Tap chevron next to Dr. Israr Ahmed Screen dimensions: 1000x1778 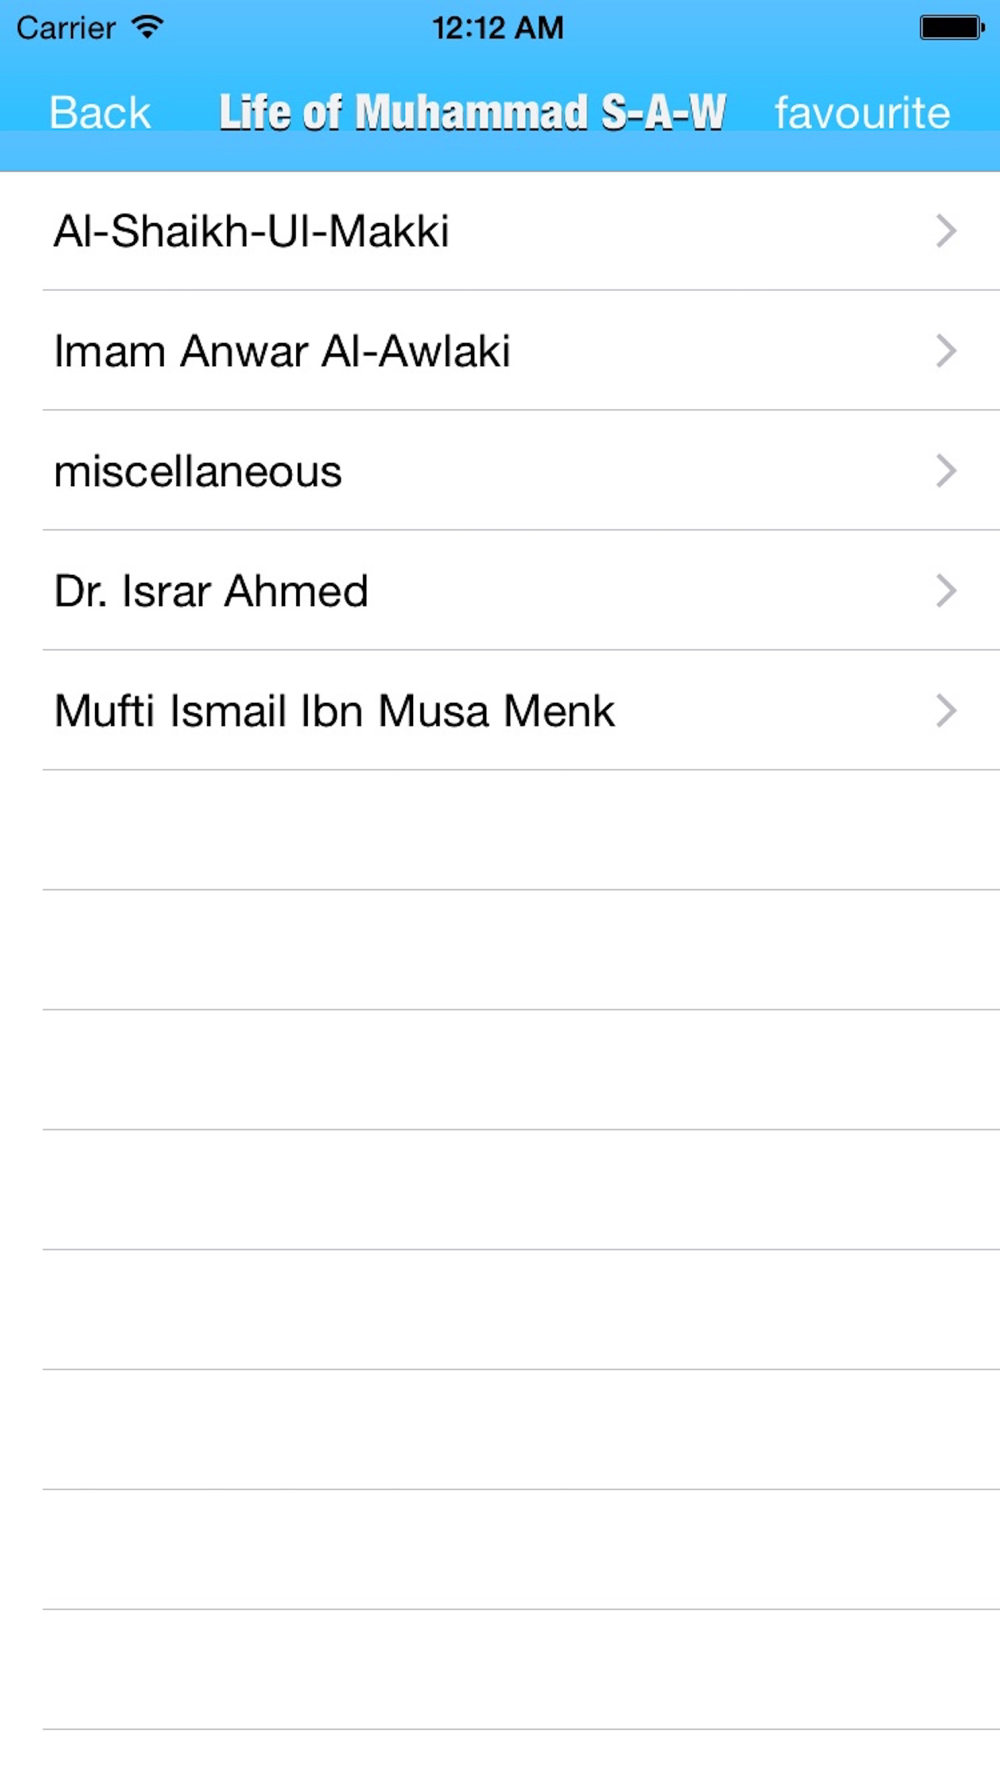[946, 591]
